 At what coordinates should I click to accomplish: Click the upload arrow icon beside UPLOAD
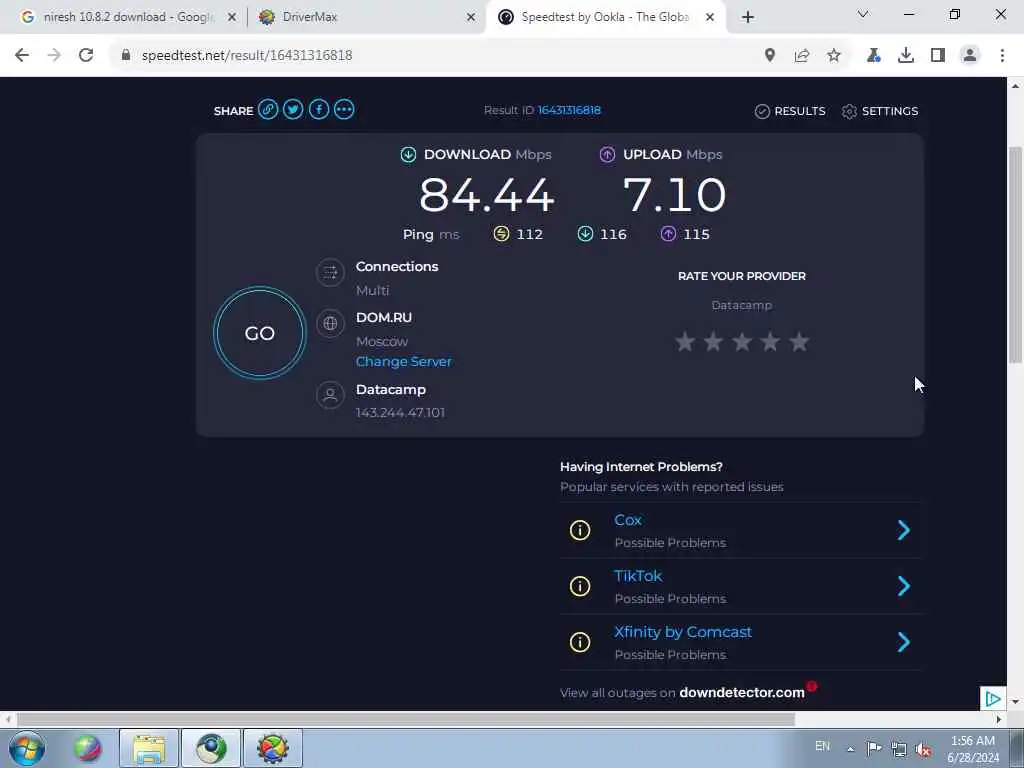(607, 155)
